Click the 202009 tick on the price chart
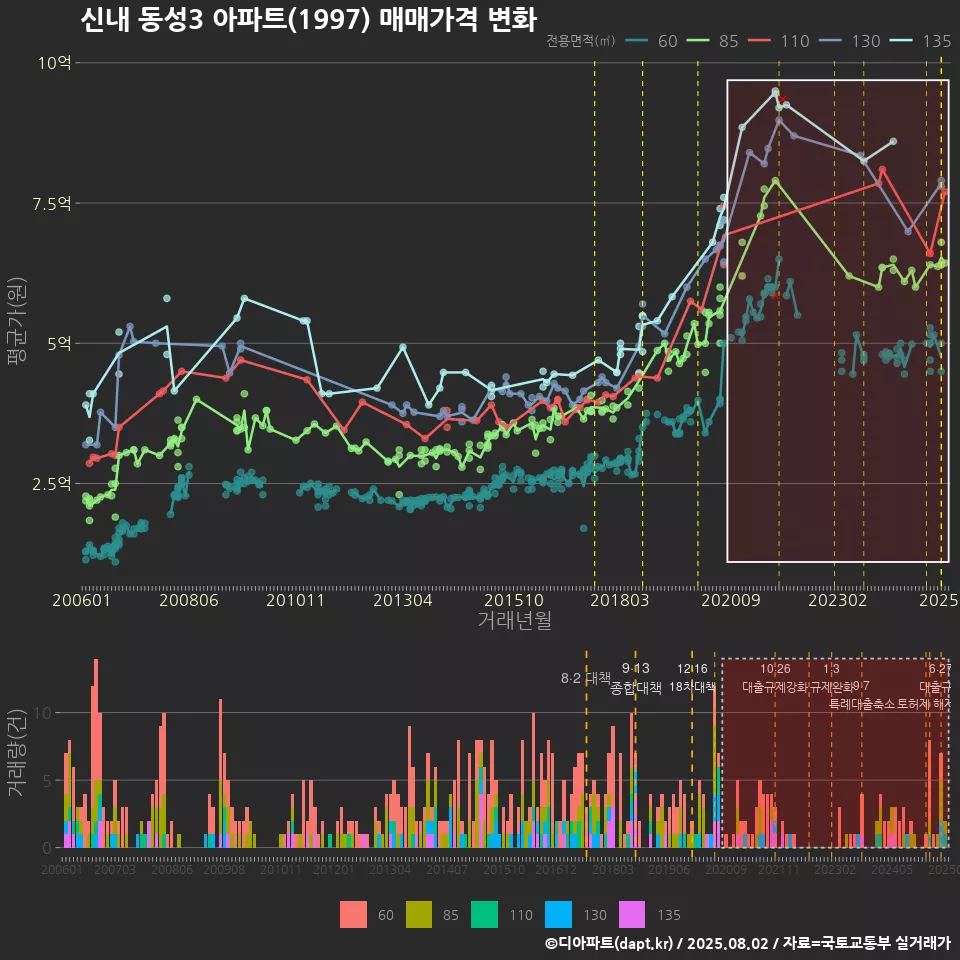Screen dimensions: 960x960 tap(730, 600)
